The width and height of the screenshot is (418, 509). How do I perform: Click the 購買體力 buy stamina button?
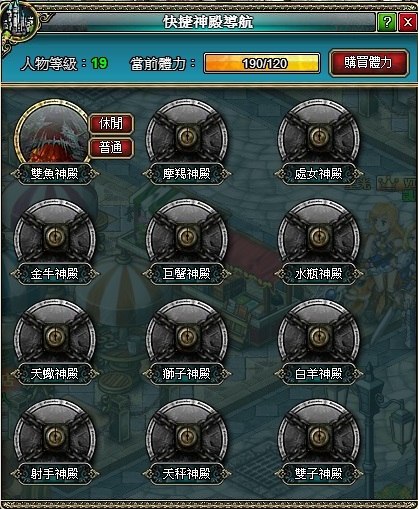(368, 63)
